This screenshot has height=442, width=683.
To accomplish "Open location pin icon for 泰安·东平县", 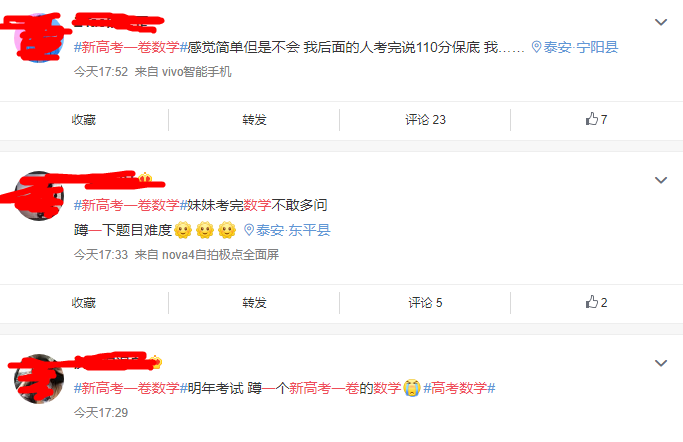I will click(x=249, y=230).
